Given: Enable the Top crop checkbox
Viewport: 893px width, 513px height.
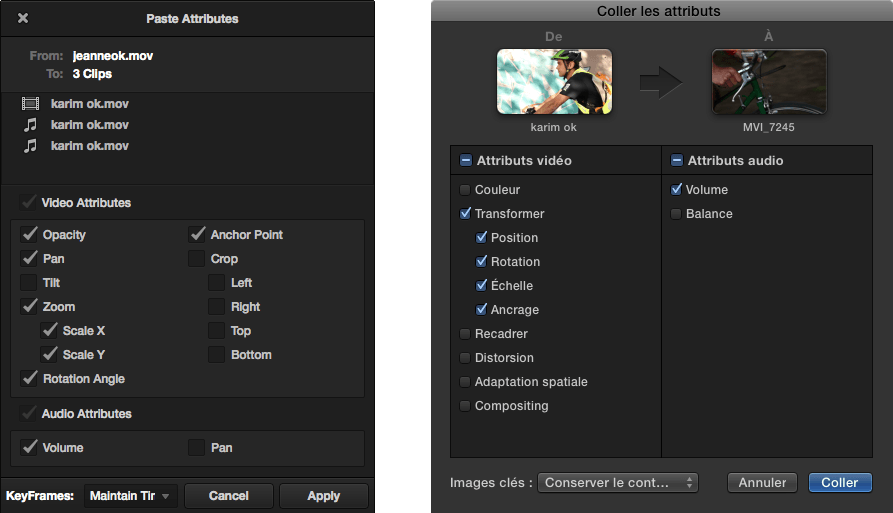Looking at the screenshot, I should pos(216,330).
